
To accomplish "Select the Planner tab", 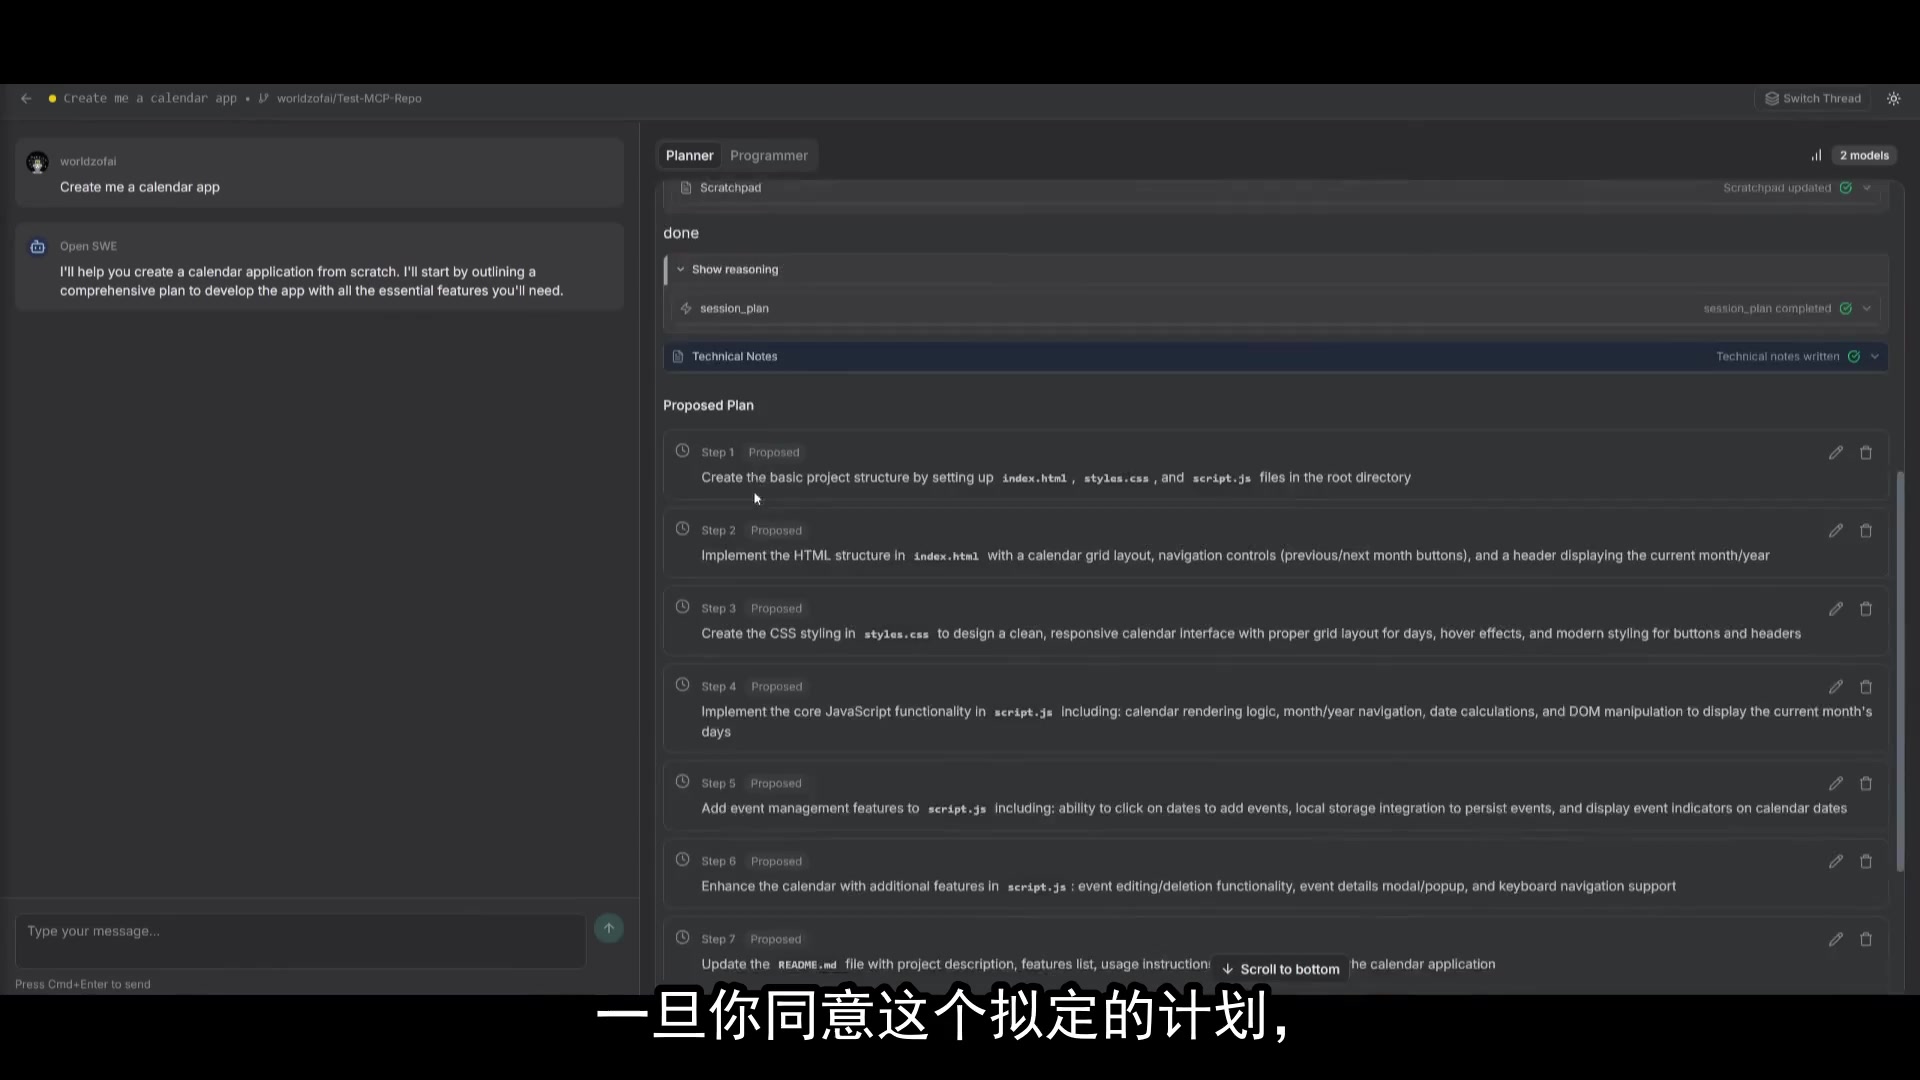I will (x=689, y=155).
